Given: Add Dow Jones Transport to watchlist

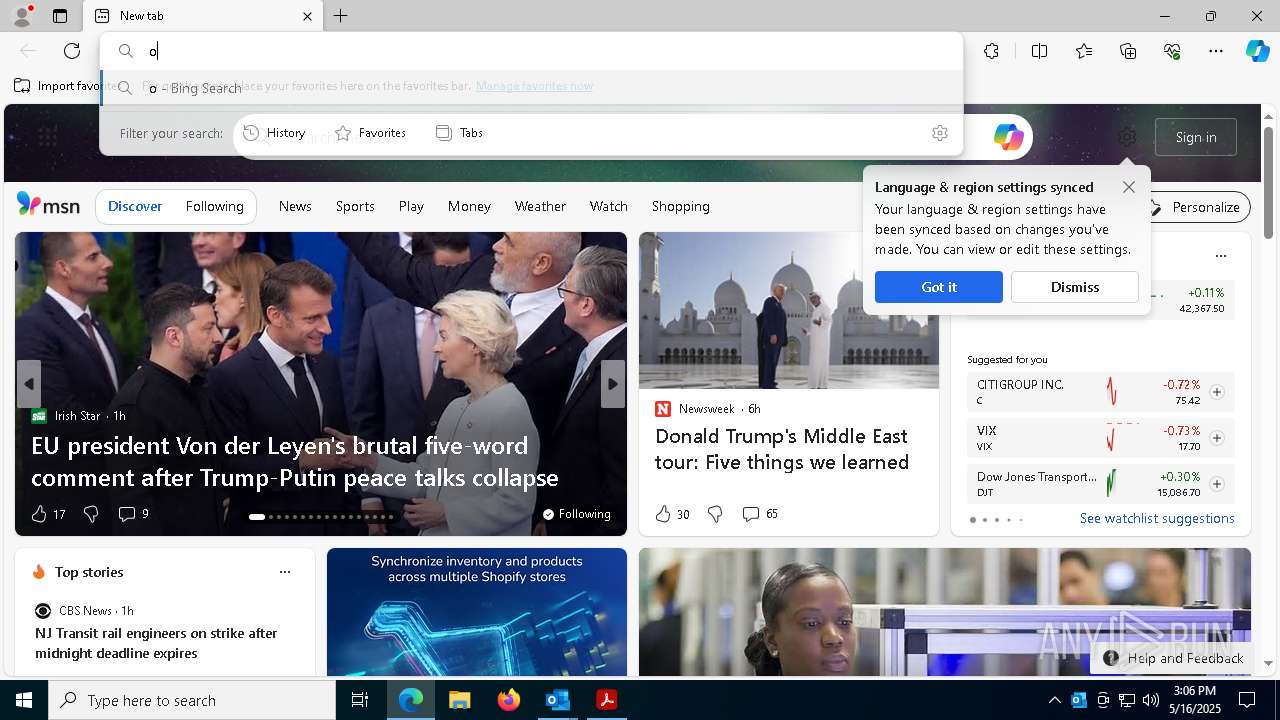Looking at the screenshot, I should [1217, 484].
